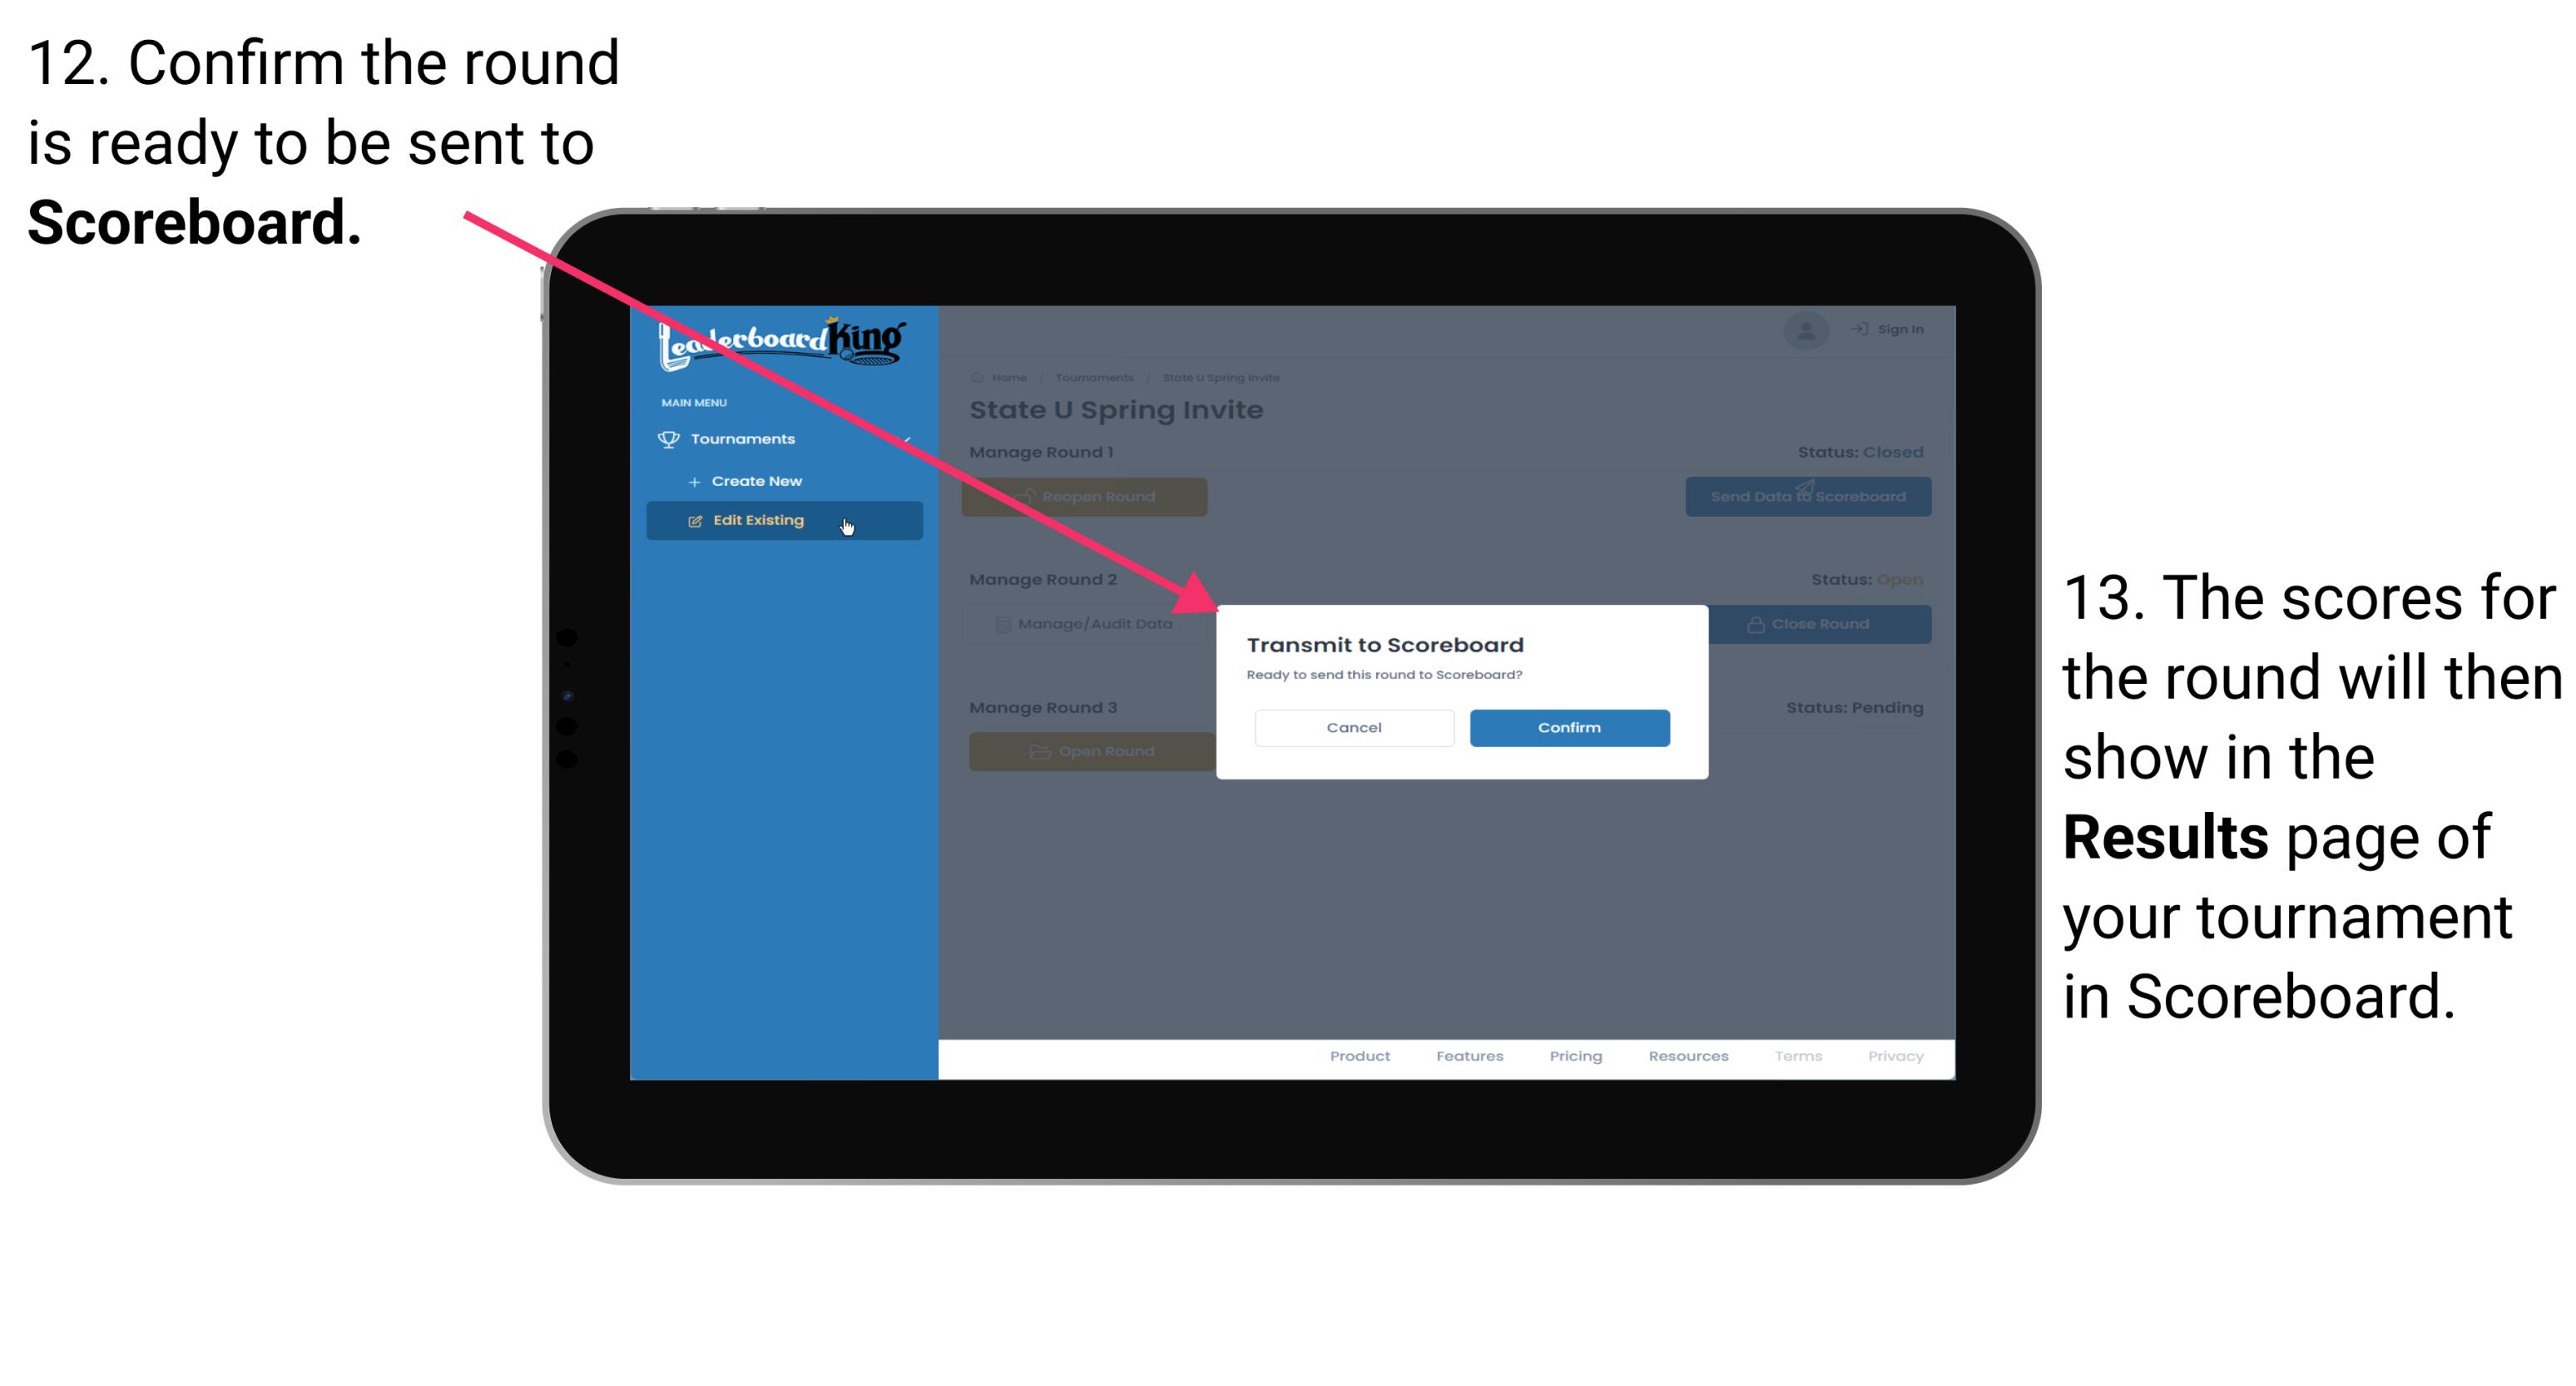Click the Sign In user profile icon
2576x1386 pixels.
[1803, 329]
